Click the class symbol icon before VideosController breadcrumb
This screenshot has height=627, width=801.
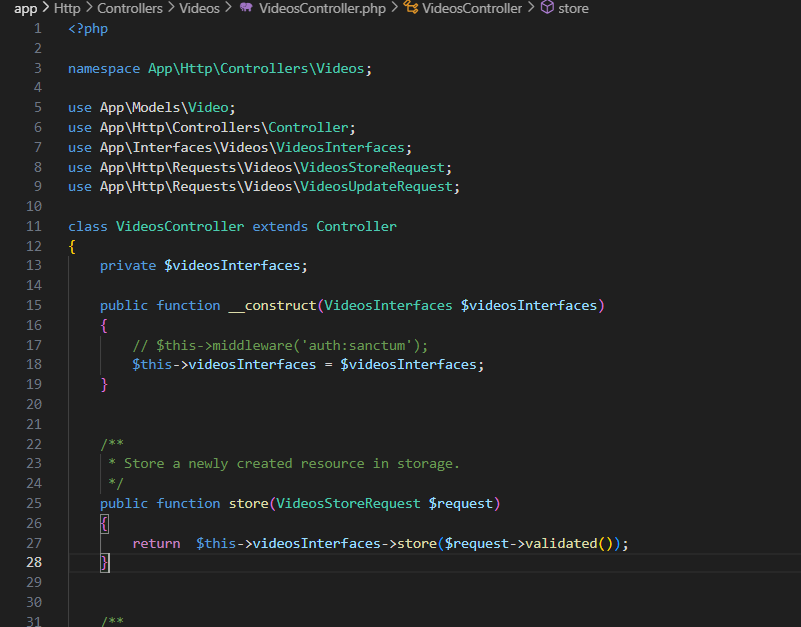click(410, 8)
